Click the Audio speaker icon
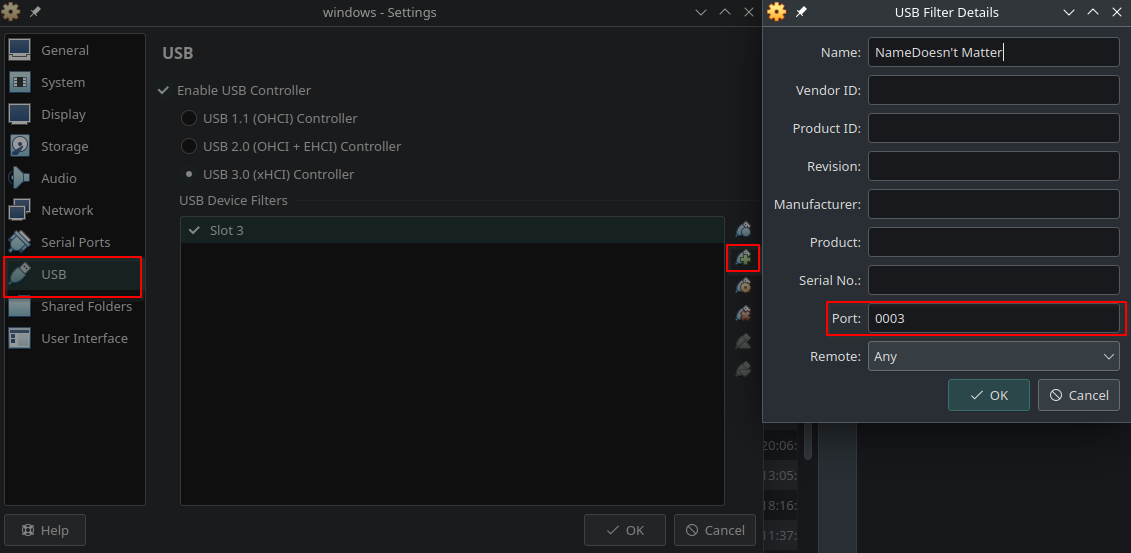The image size is (1131, 553). point(19,178)
